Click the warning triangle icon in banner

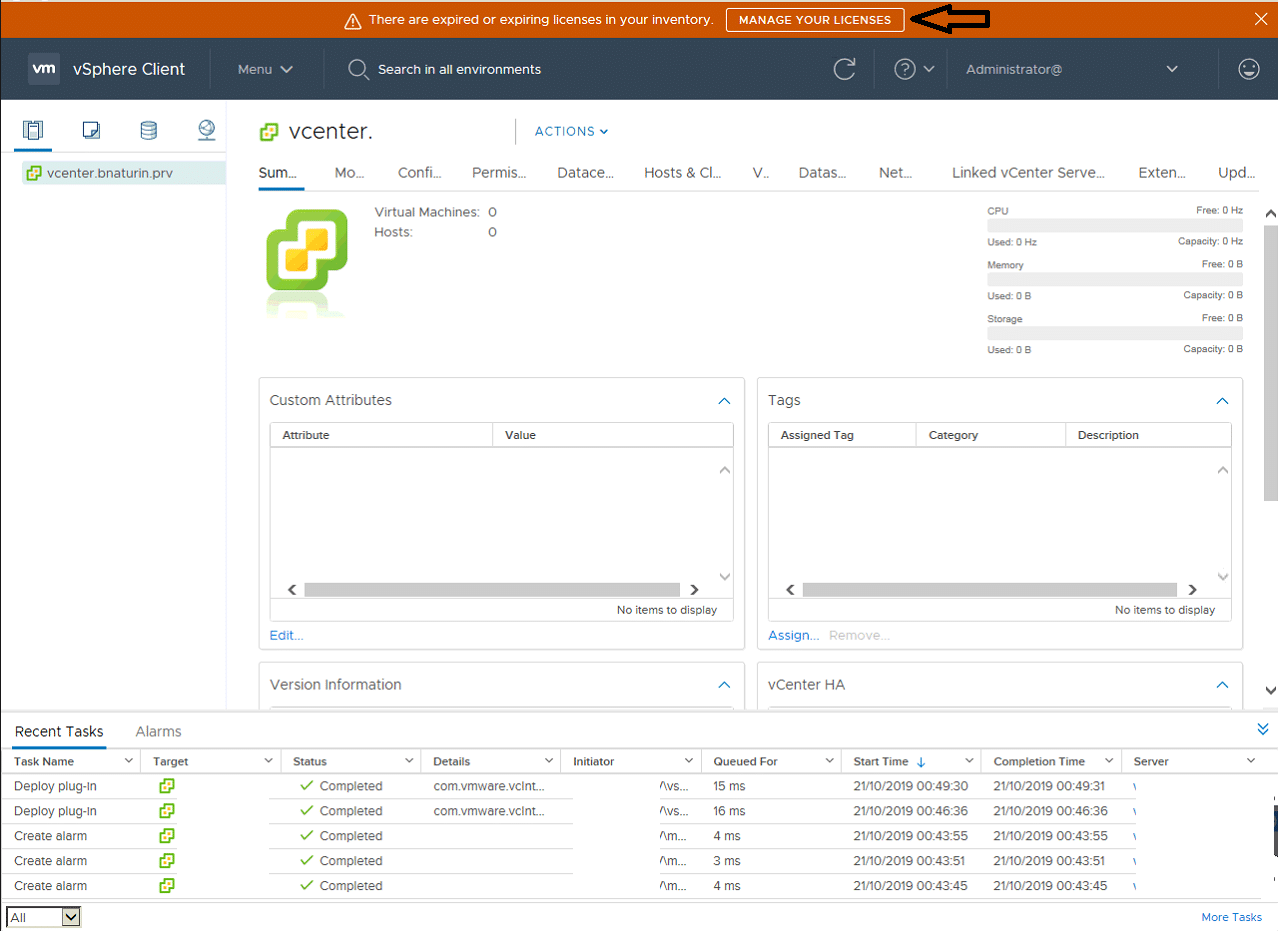coord(352,20)
